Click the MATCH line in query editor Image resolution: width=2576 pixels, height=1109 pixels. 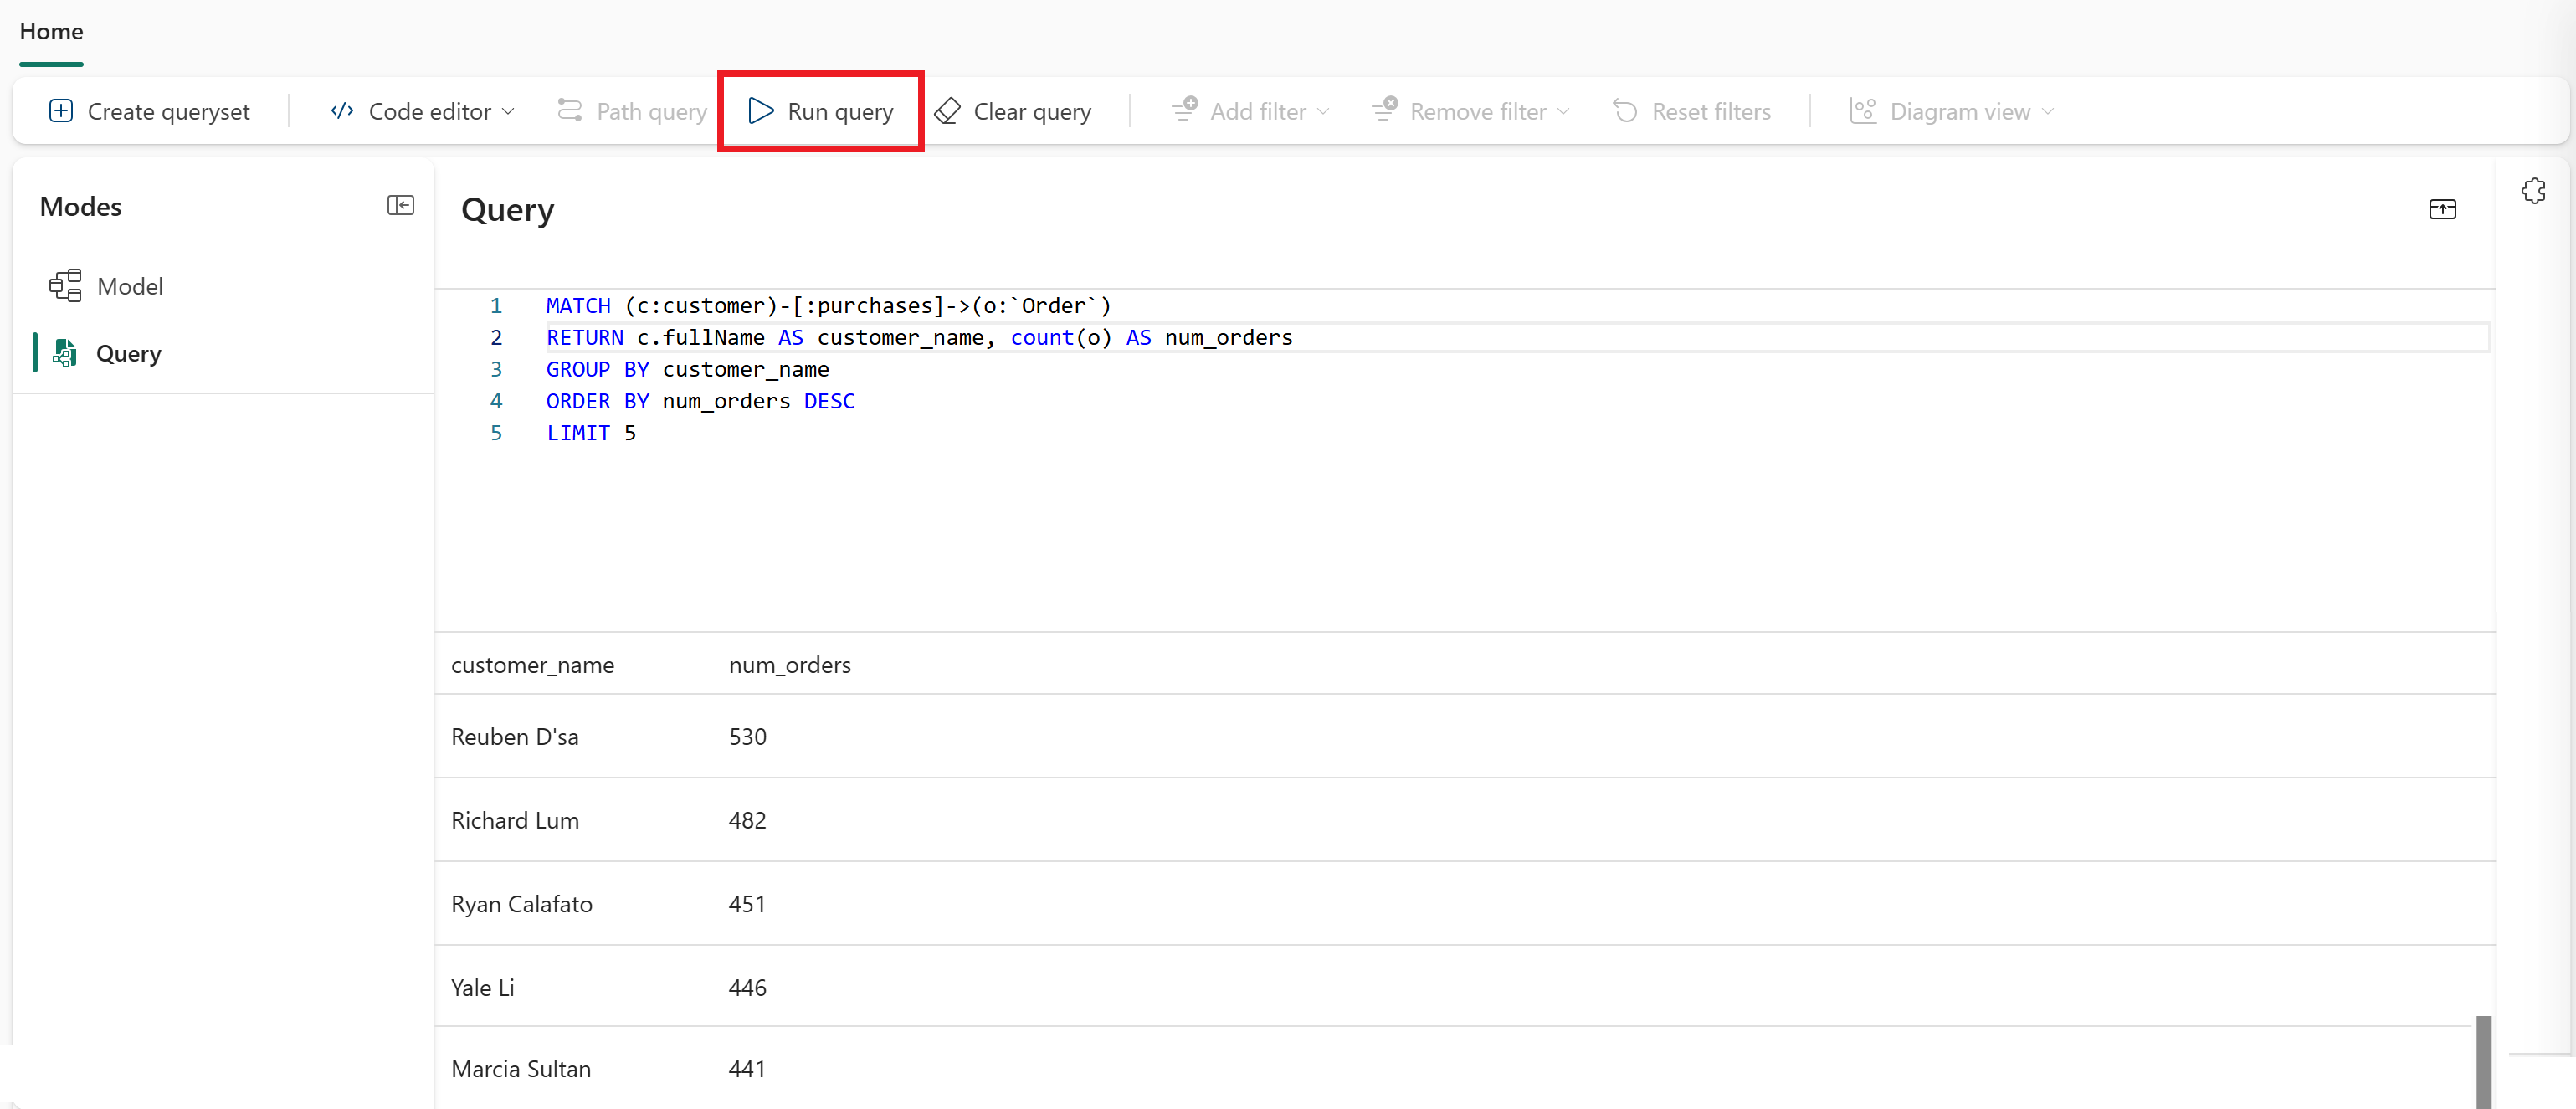(828, 306)
